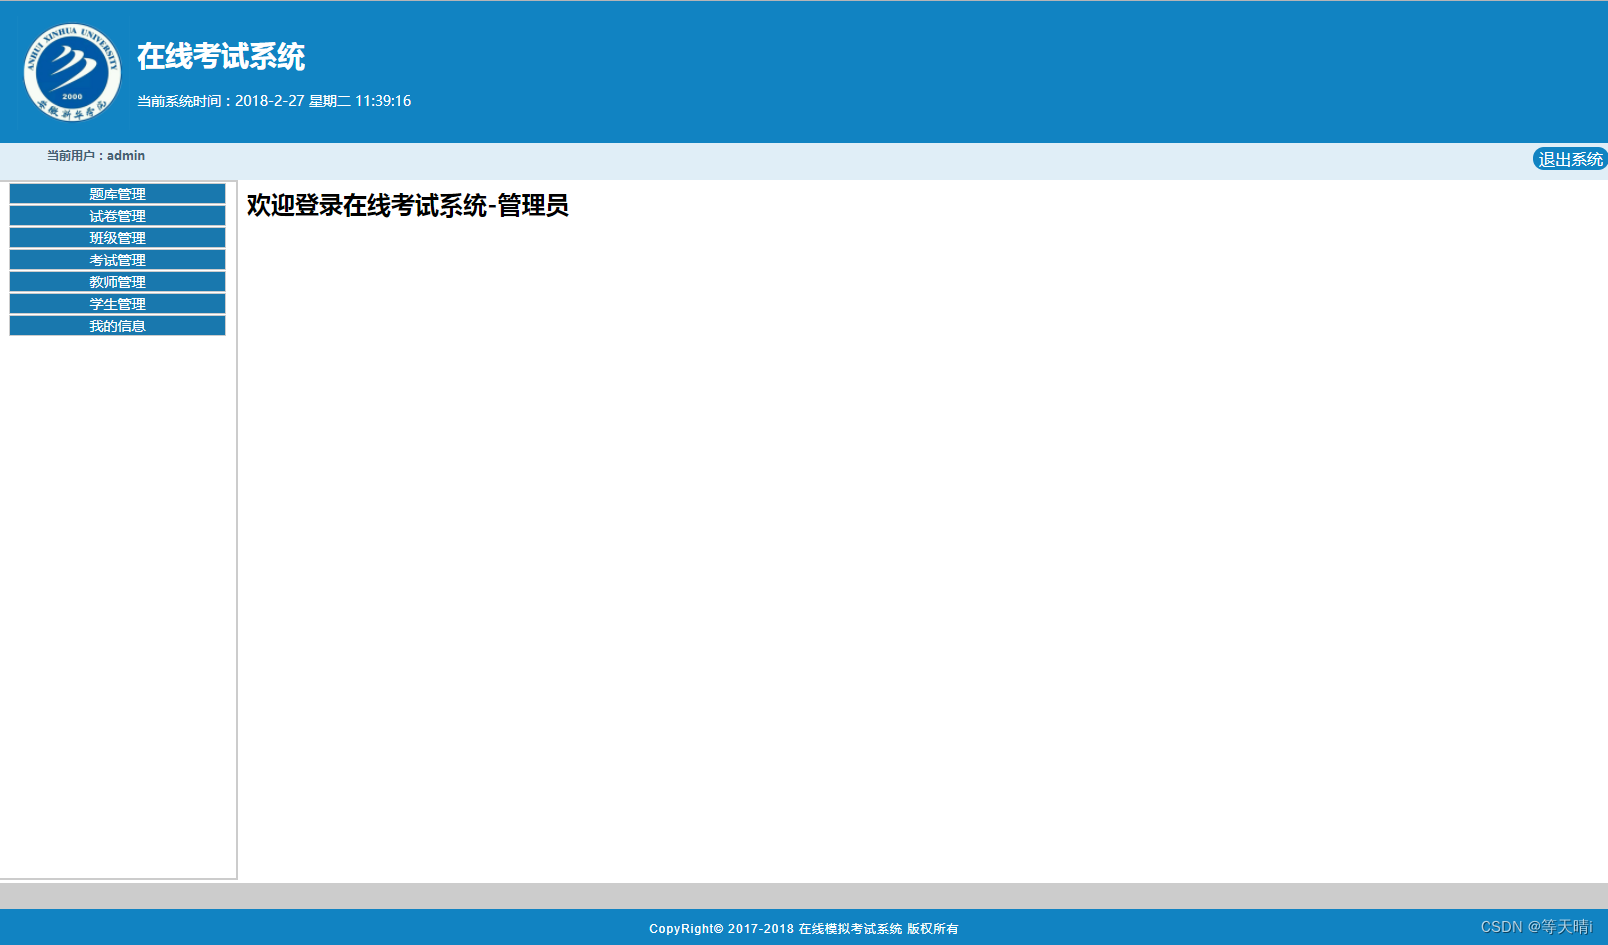Click the system time display

(x=274, y=100)
